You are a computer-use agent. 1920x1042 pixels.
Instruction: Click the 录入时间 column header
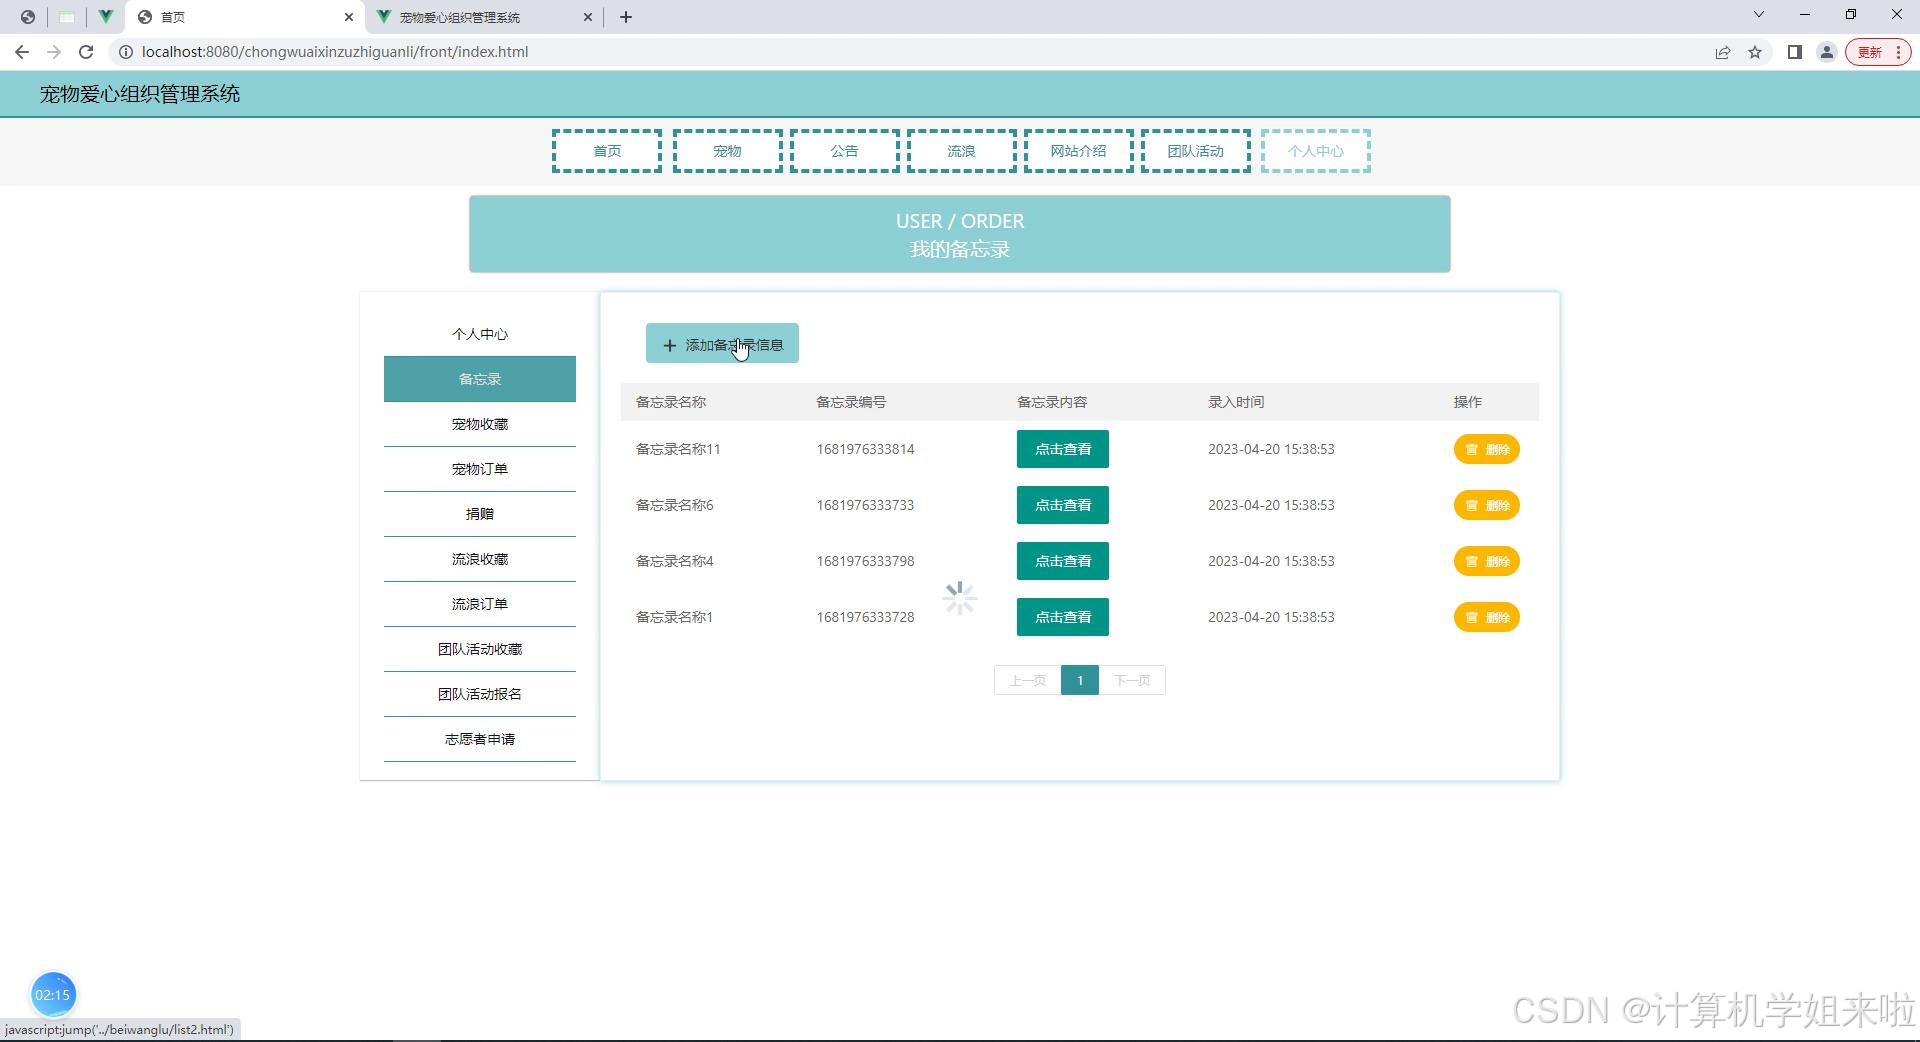coord(1236,402)
